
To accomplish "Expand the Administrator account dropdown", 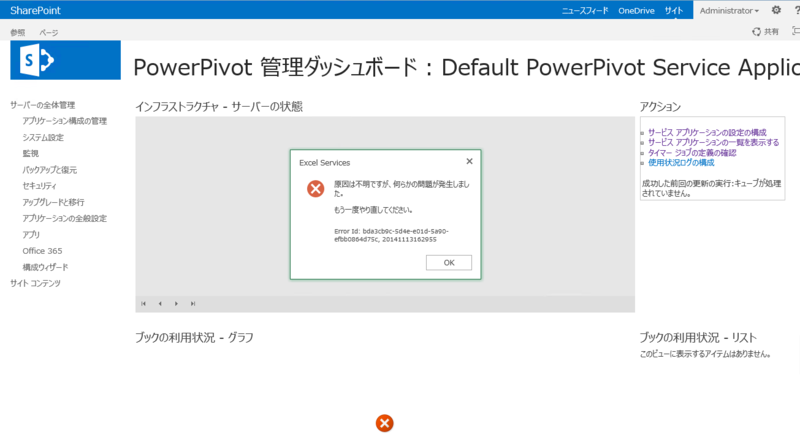I will pos(729,11).
